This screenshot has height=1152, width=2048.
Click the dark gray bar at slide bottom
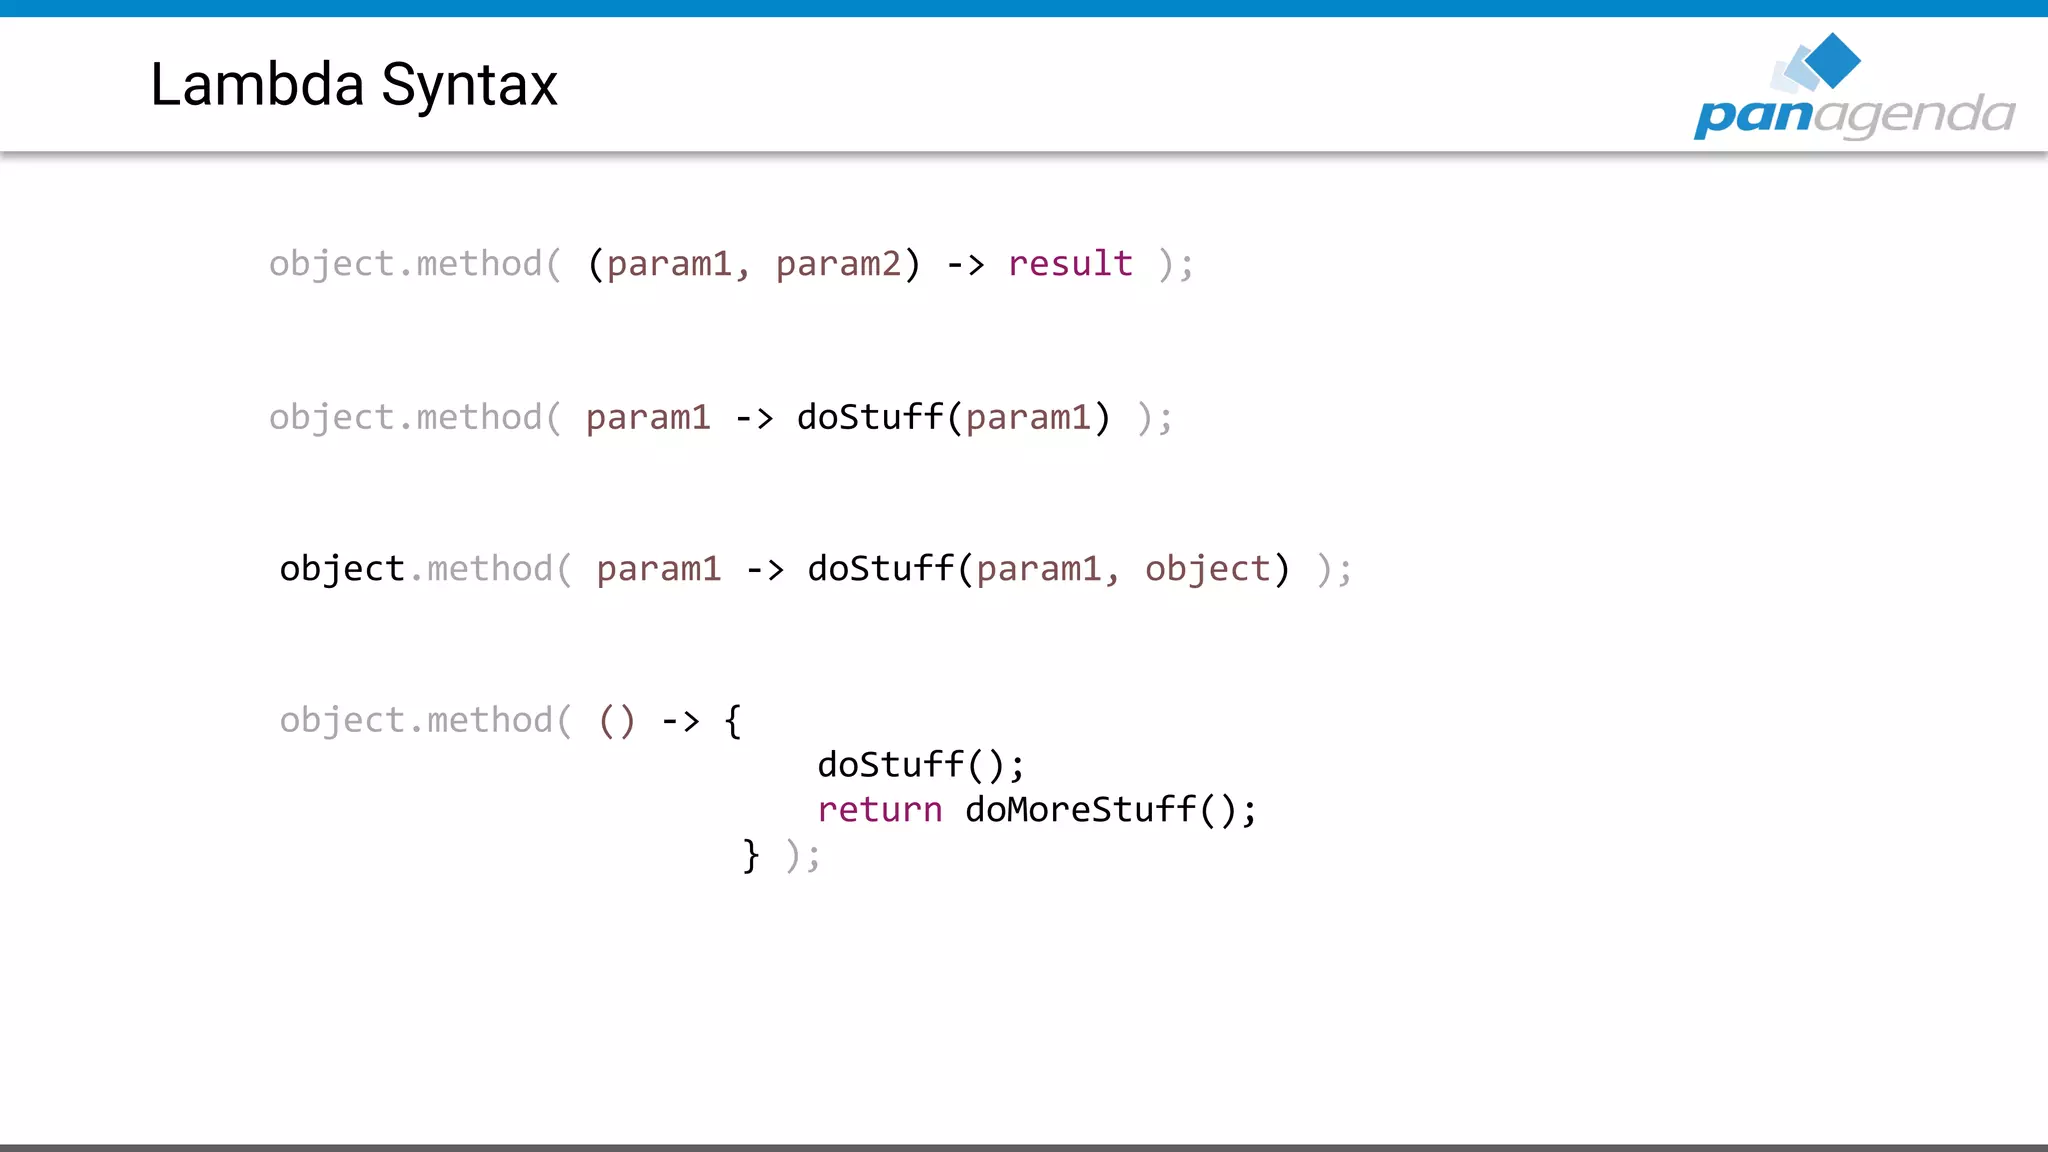click(1024, 1147)
